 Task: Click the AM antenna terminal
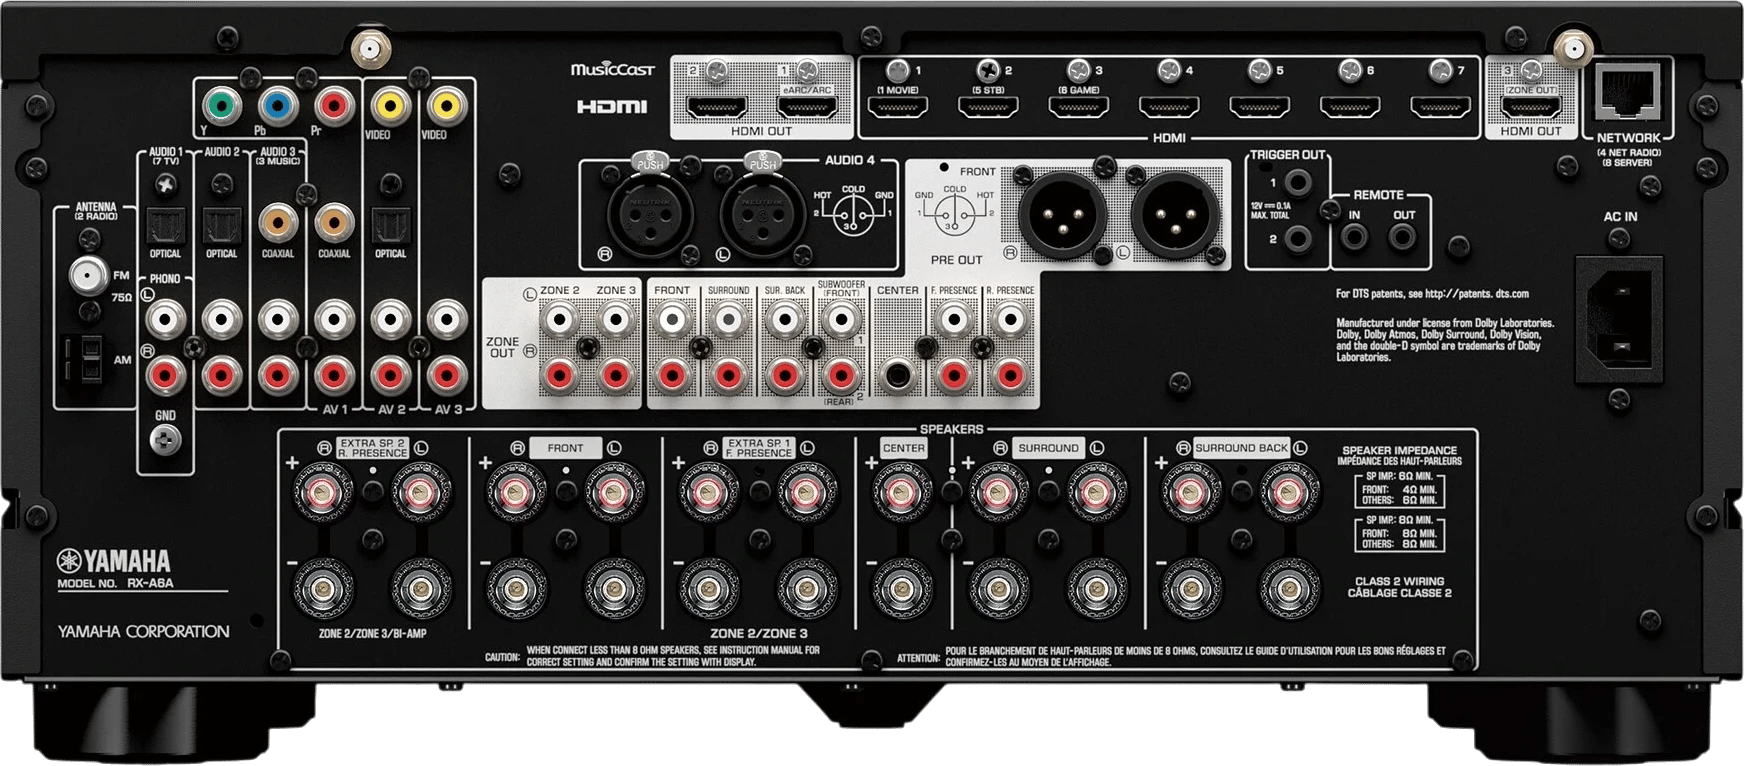(84, 358)
